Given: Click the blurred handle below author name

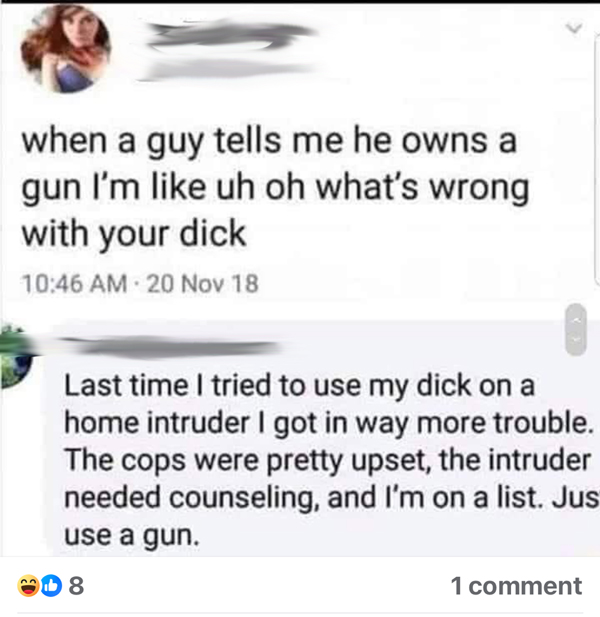Looking at the screenshot, I should coord(230,71).
